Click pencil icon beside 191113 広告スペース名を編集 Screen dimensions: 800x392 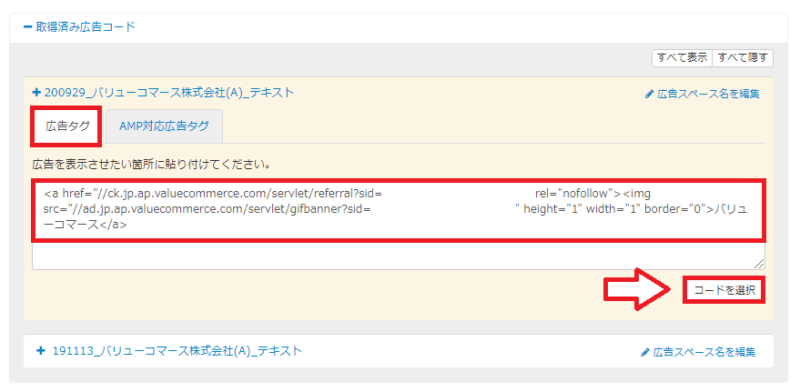point(645,352)
